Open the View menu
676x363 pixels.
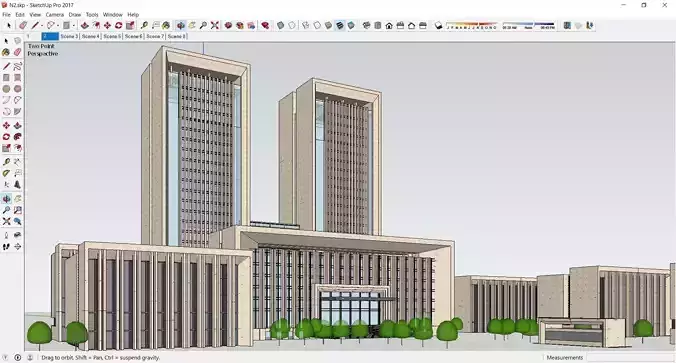(35, 15)
